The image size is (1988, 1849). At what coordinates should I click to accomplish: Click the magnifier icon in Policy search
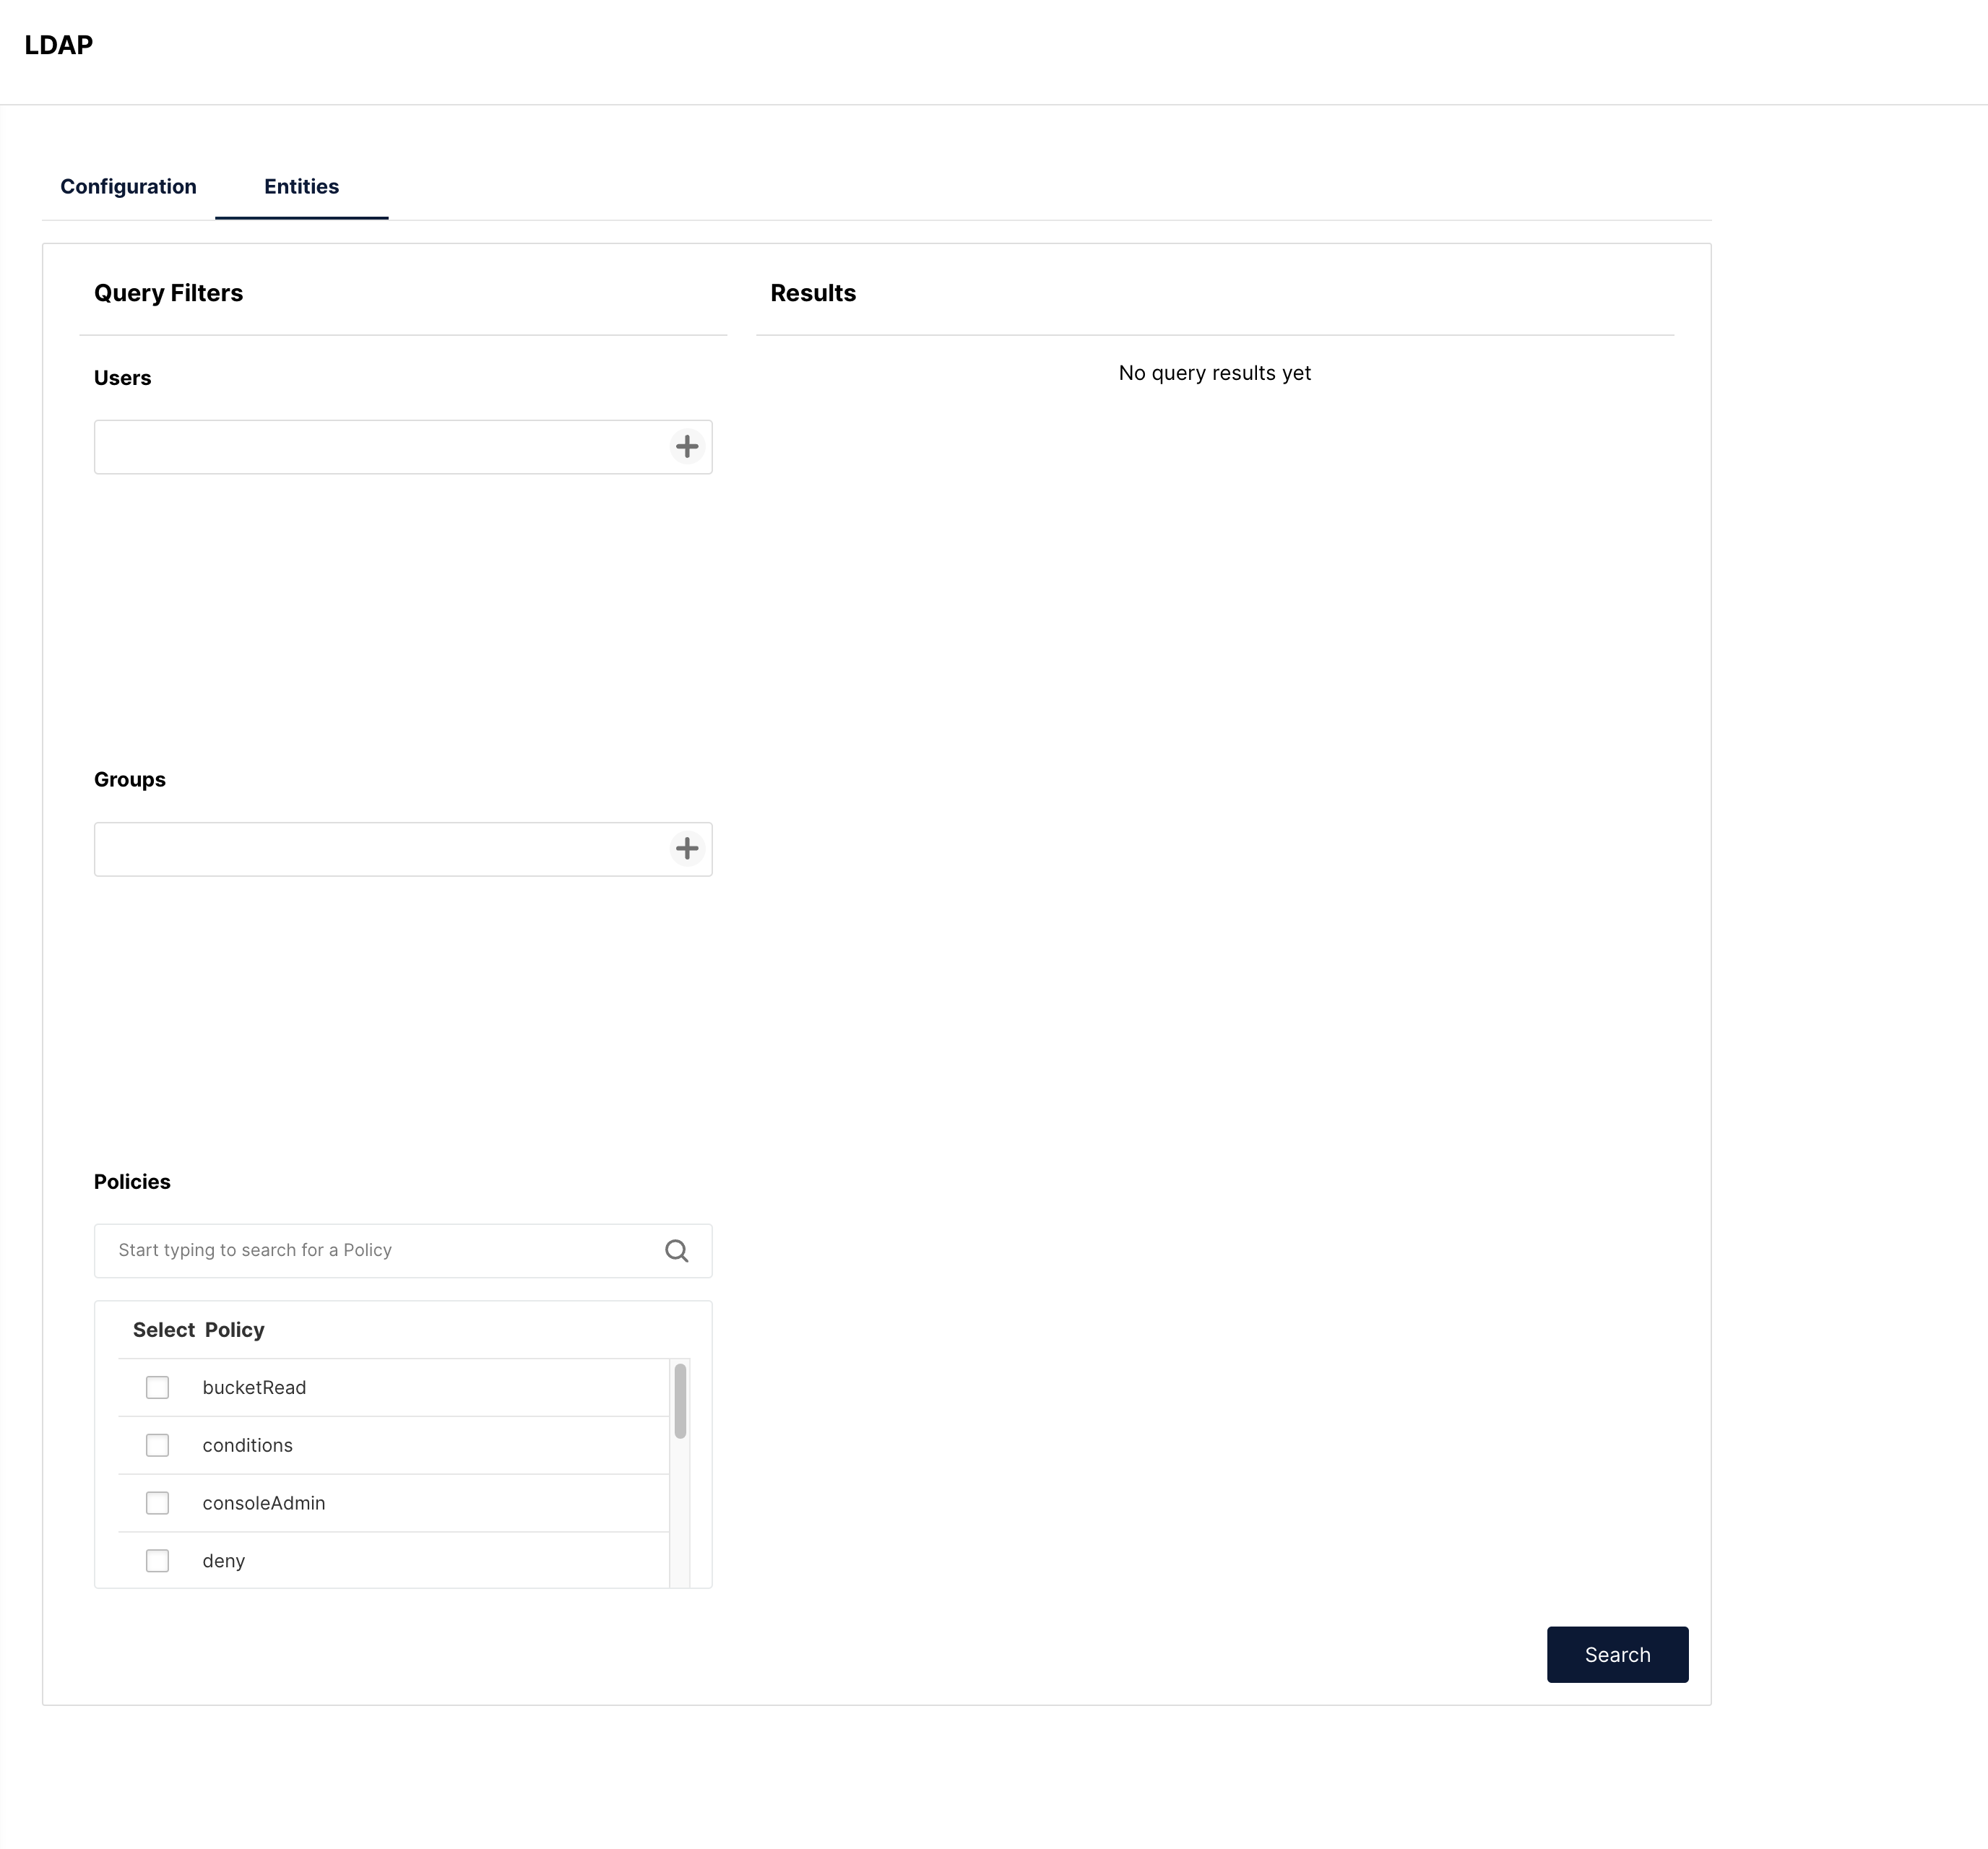676,1250
